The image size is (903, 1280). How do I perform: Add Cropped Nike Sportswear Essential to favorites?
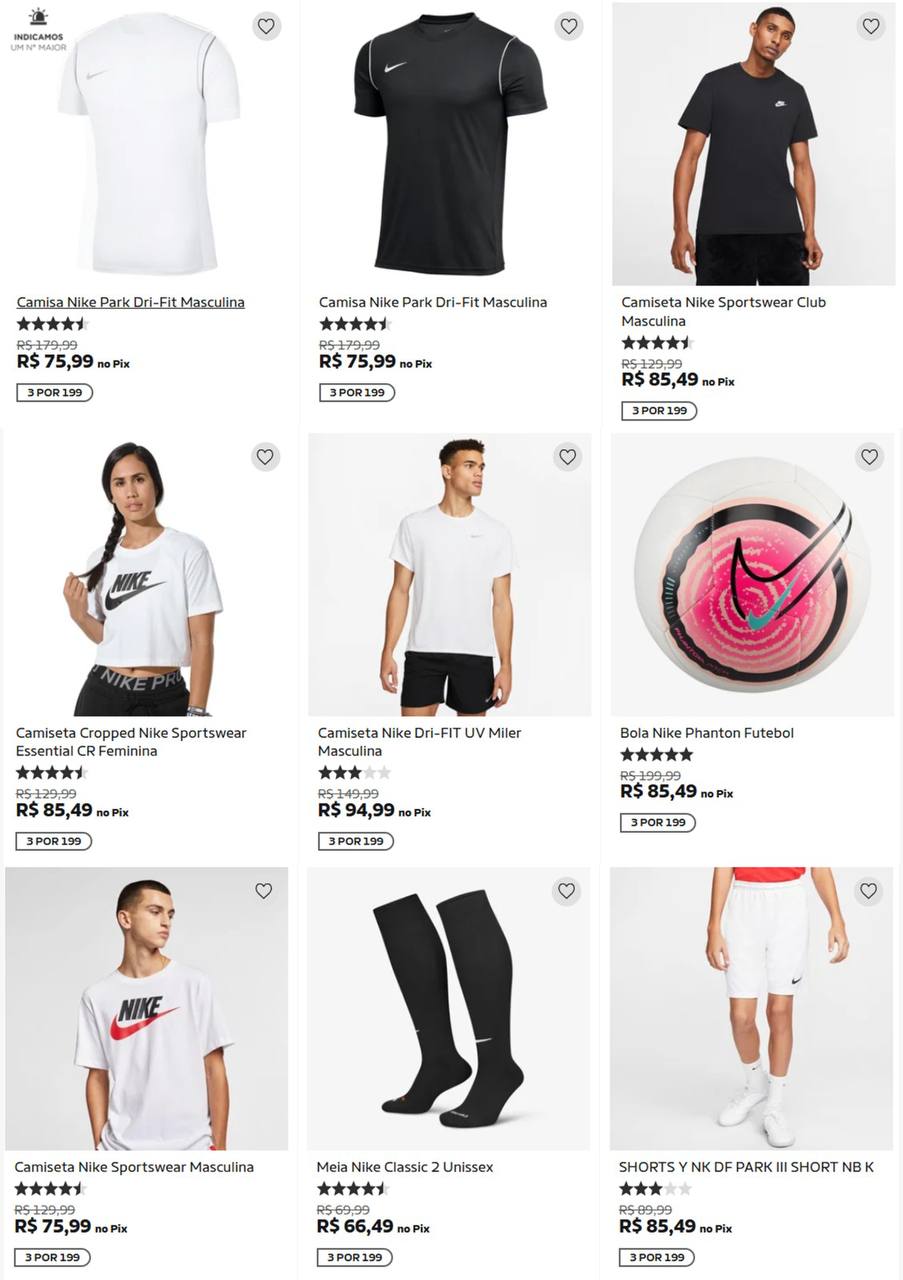[x=265, y=457]
